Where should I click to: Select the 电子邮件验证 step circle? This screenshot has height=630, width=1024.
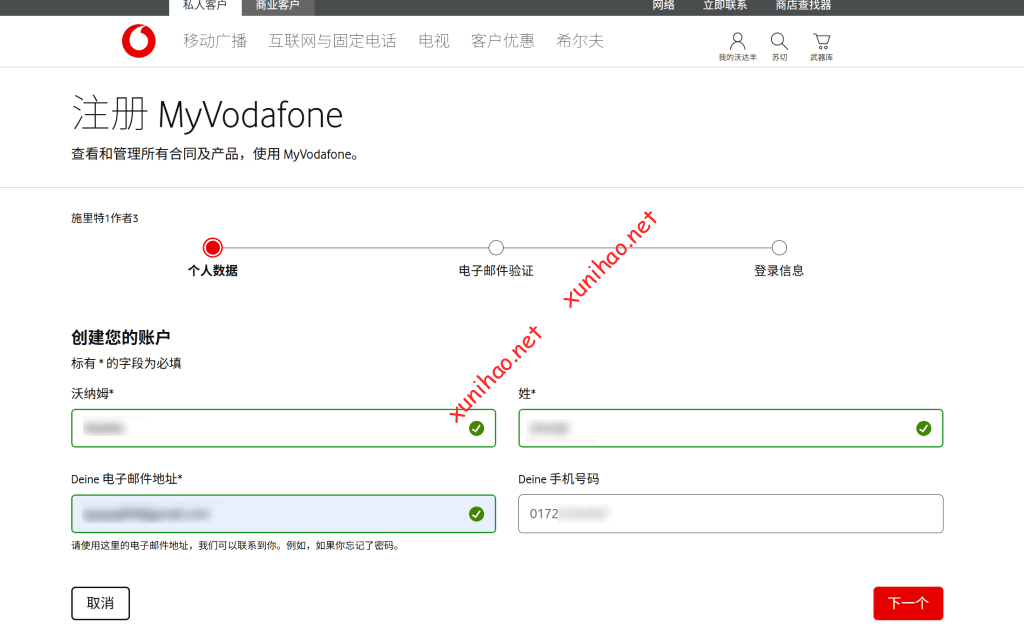point(496,248)
